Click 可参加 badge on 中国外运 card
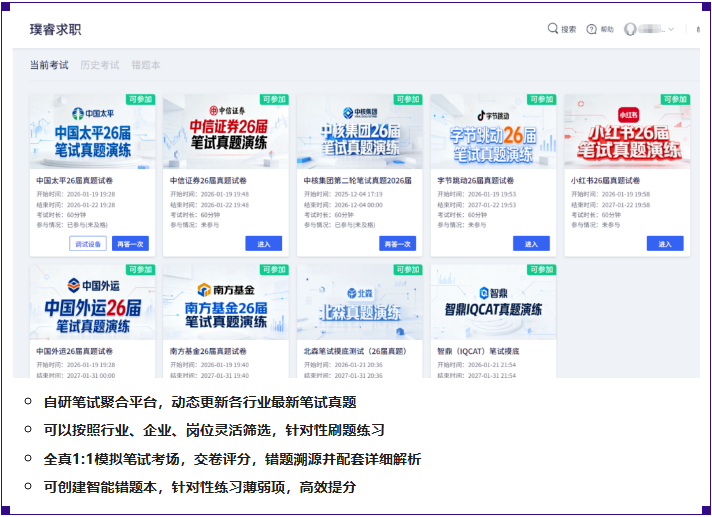 pyautogui.click(x=141, y=270)
